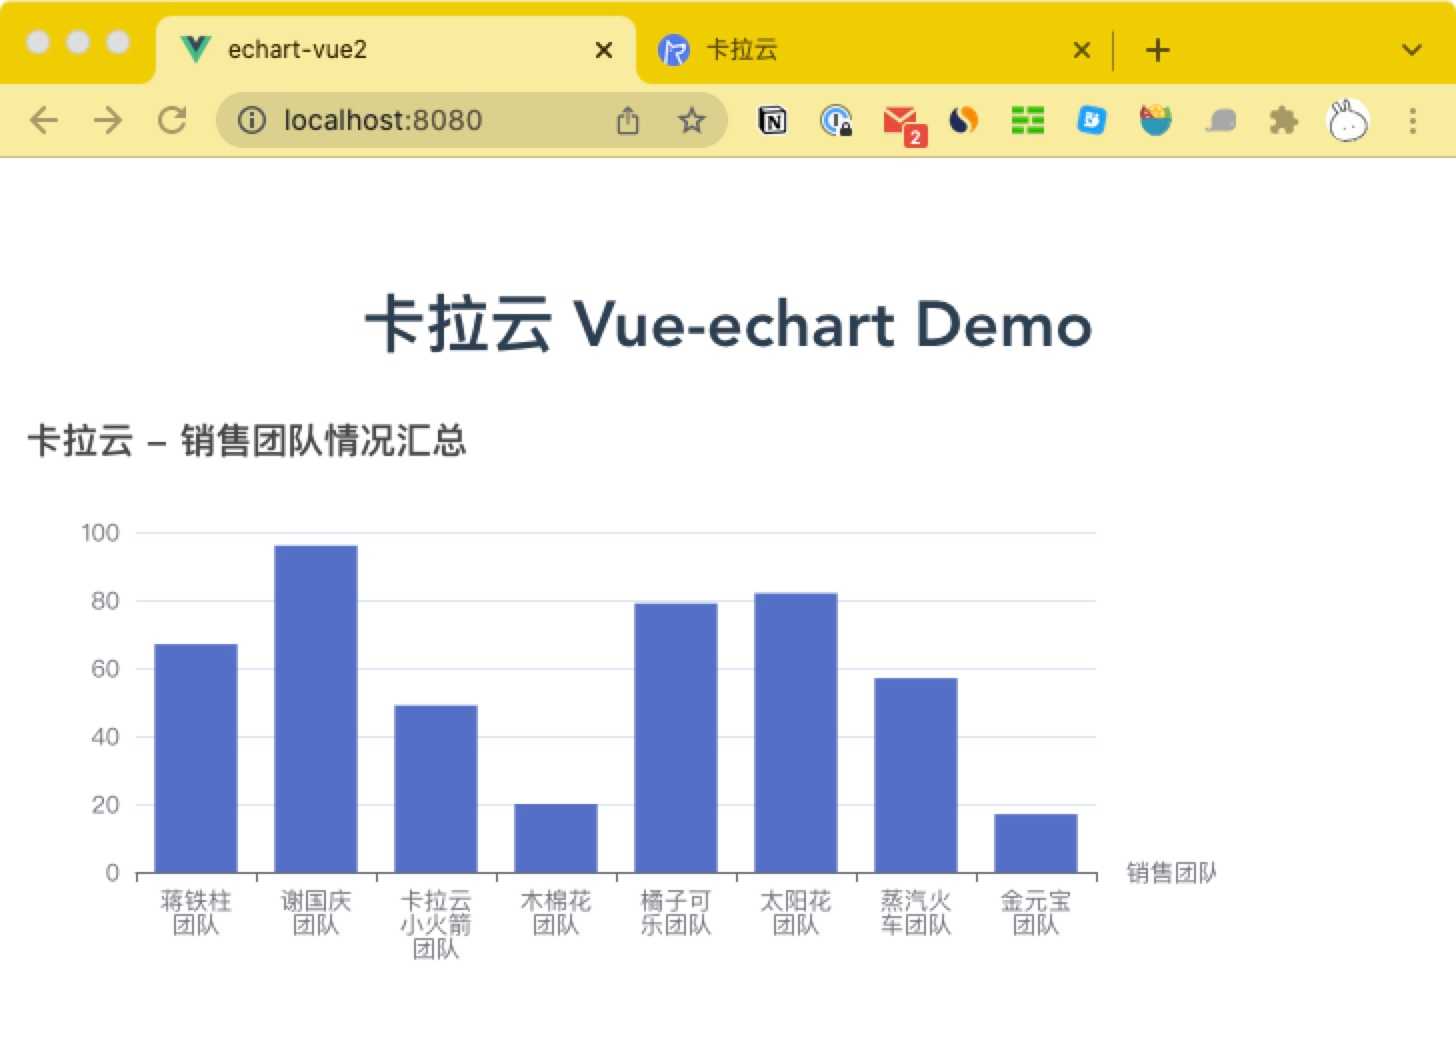Switch to the echart-vue2 tab

[x=395, y=50]
